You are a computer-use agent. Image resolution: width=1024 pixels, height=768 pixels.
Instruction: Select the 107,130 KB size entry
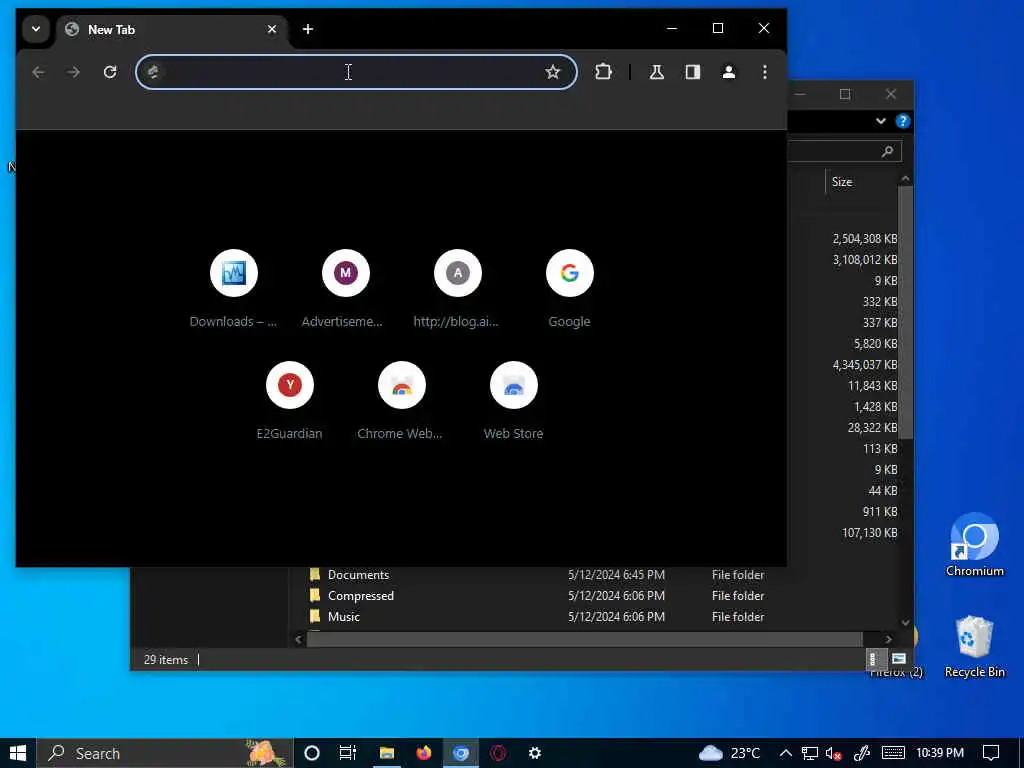tap(869, 533)
